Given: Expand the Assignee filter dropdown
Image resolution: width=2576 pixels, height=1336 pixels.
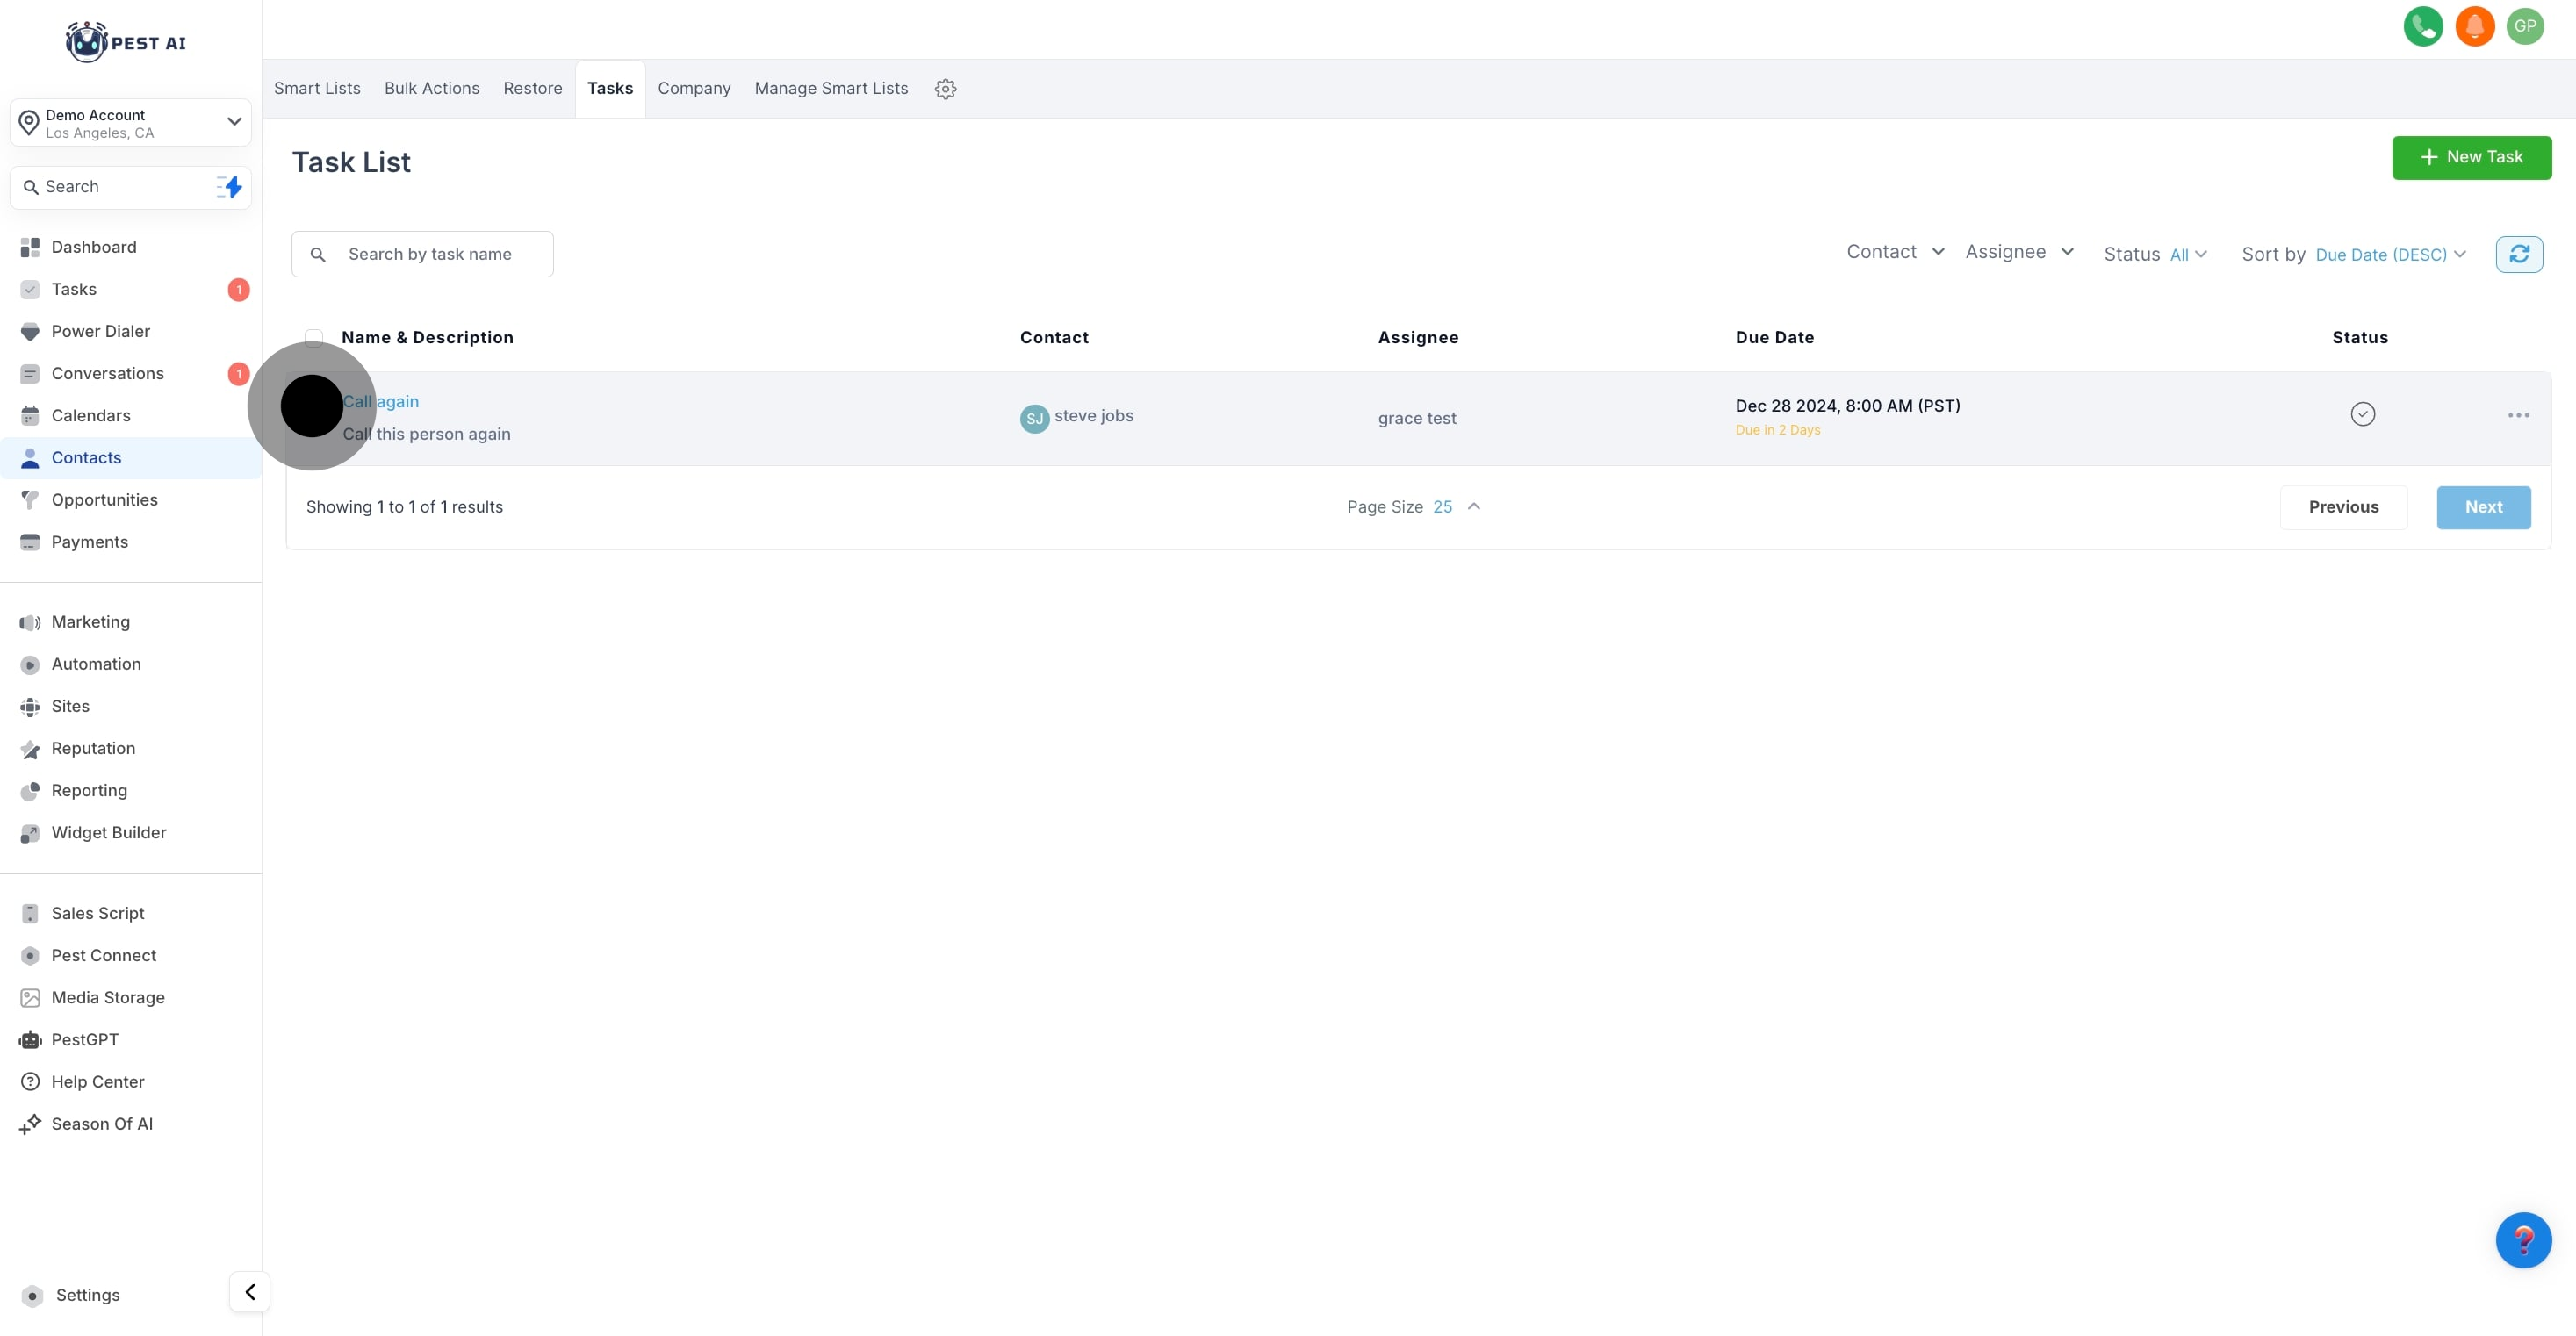Looking at the screenshot, I should point(2019,252).
